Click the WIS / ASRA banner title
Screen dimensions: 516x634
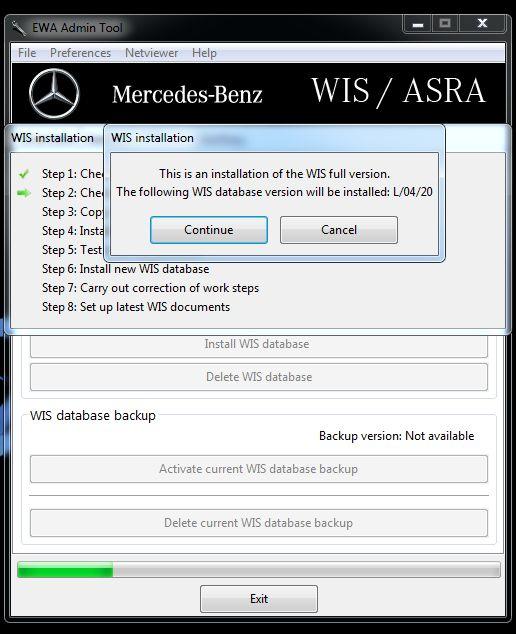click(398, 91)
